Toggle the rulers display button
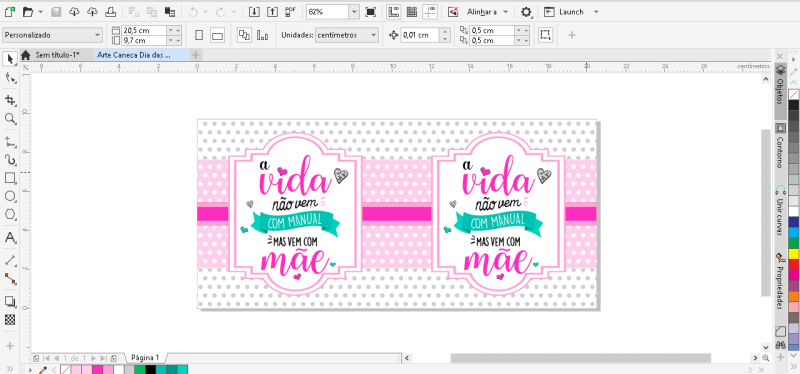This screenshot has height=374, width=800. (x=393, y=12)
